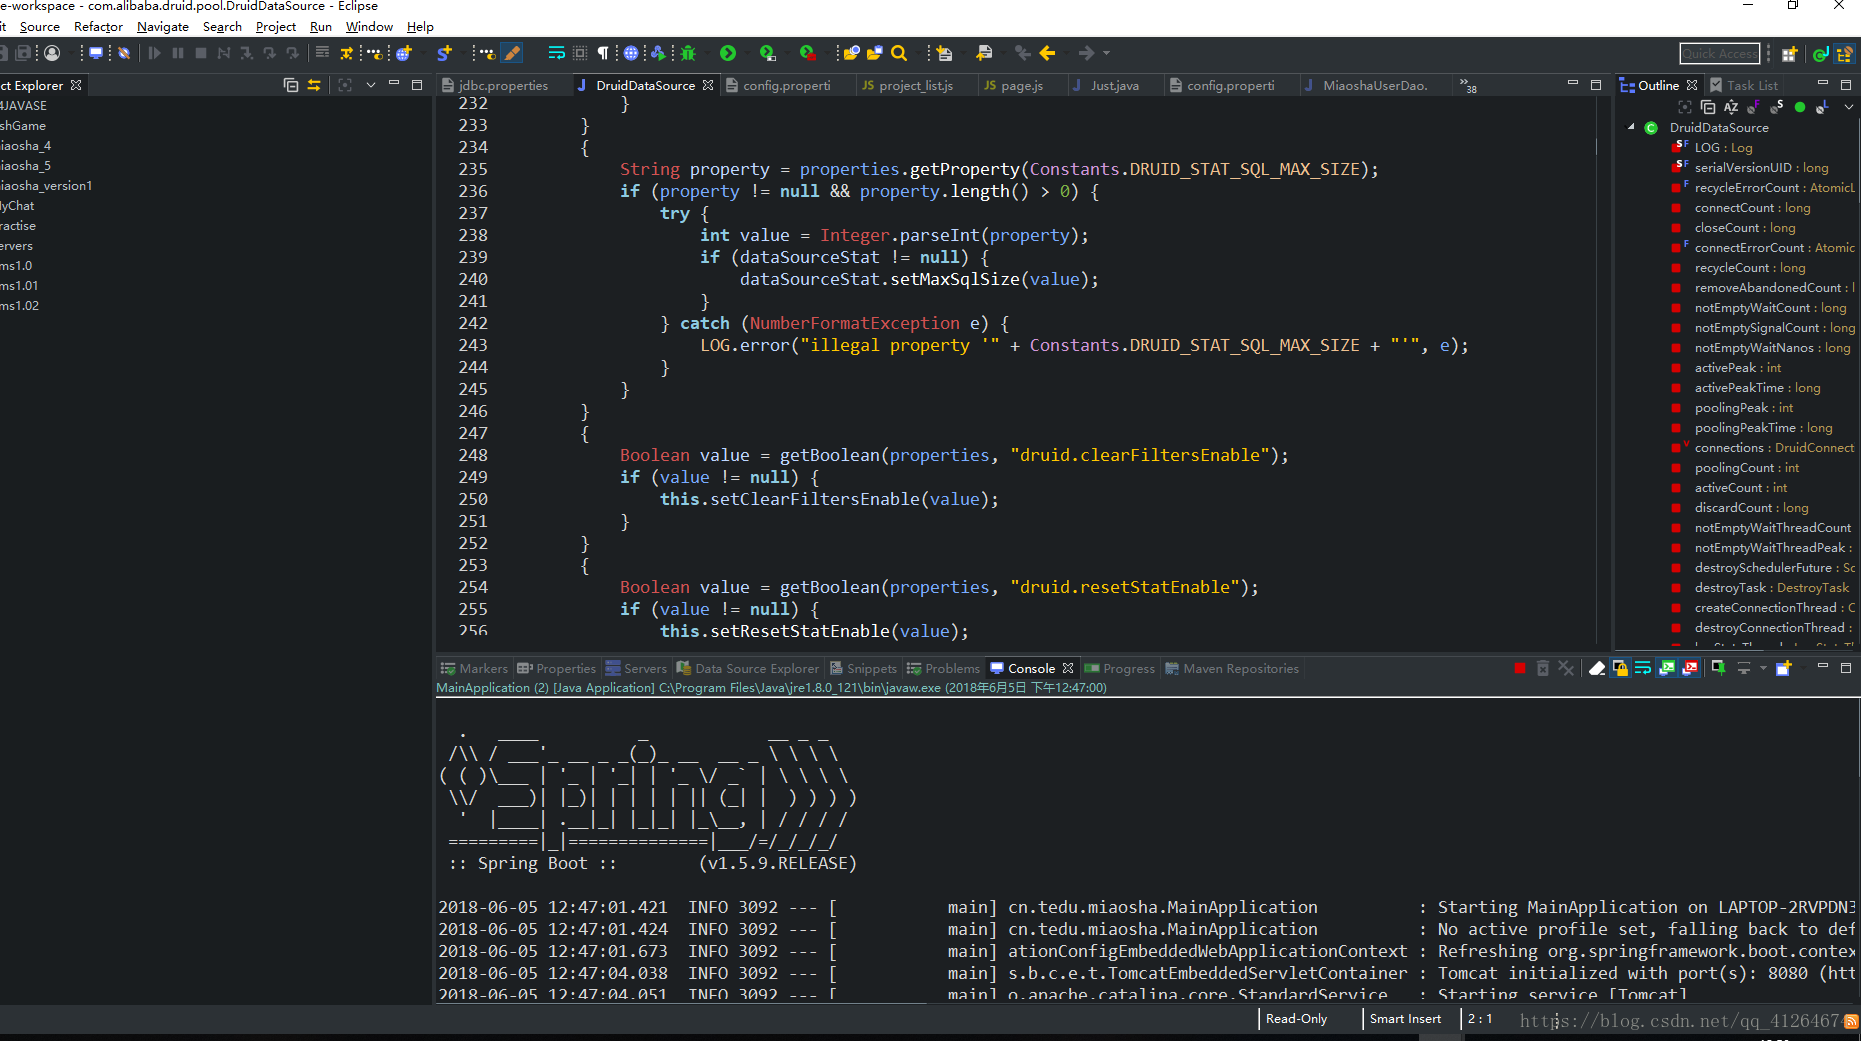Open the Source menu
This screenshot has width=1861, height=1041.
39,27
